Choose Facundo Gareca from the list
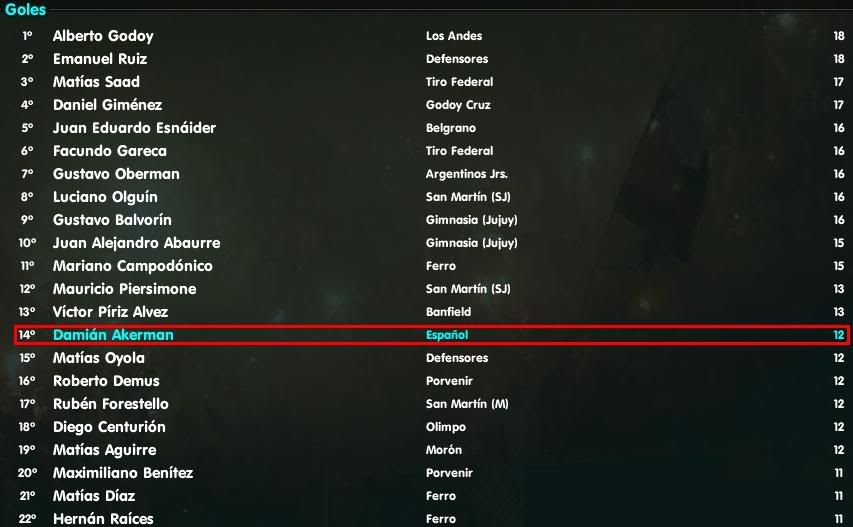 110,151
